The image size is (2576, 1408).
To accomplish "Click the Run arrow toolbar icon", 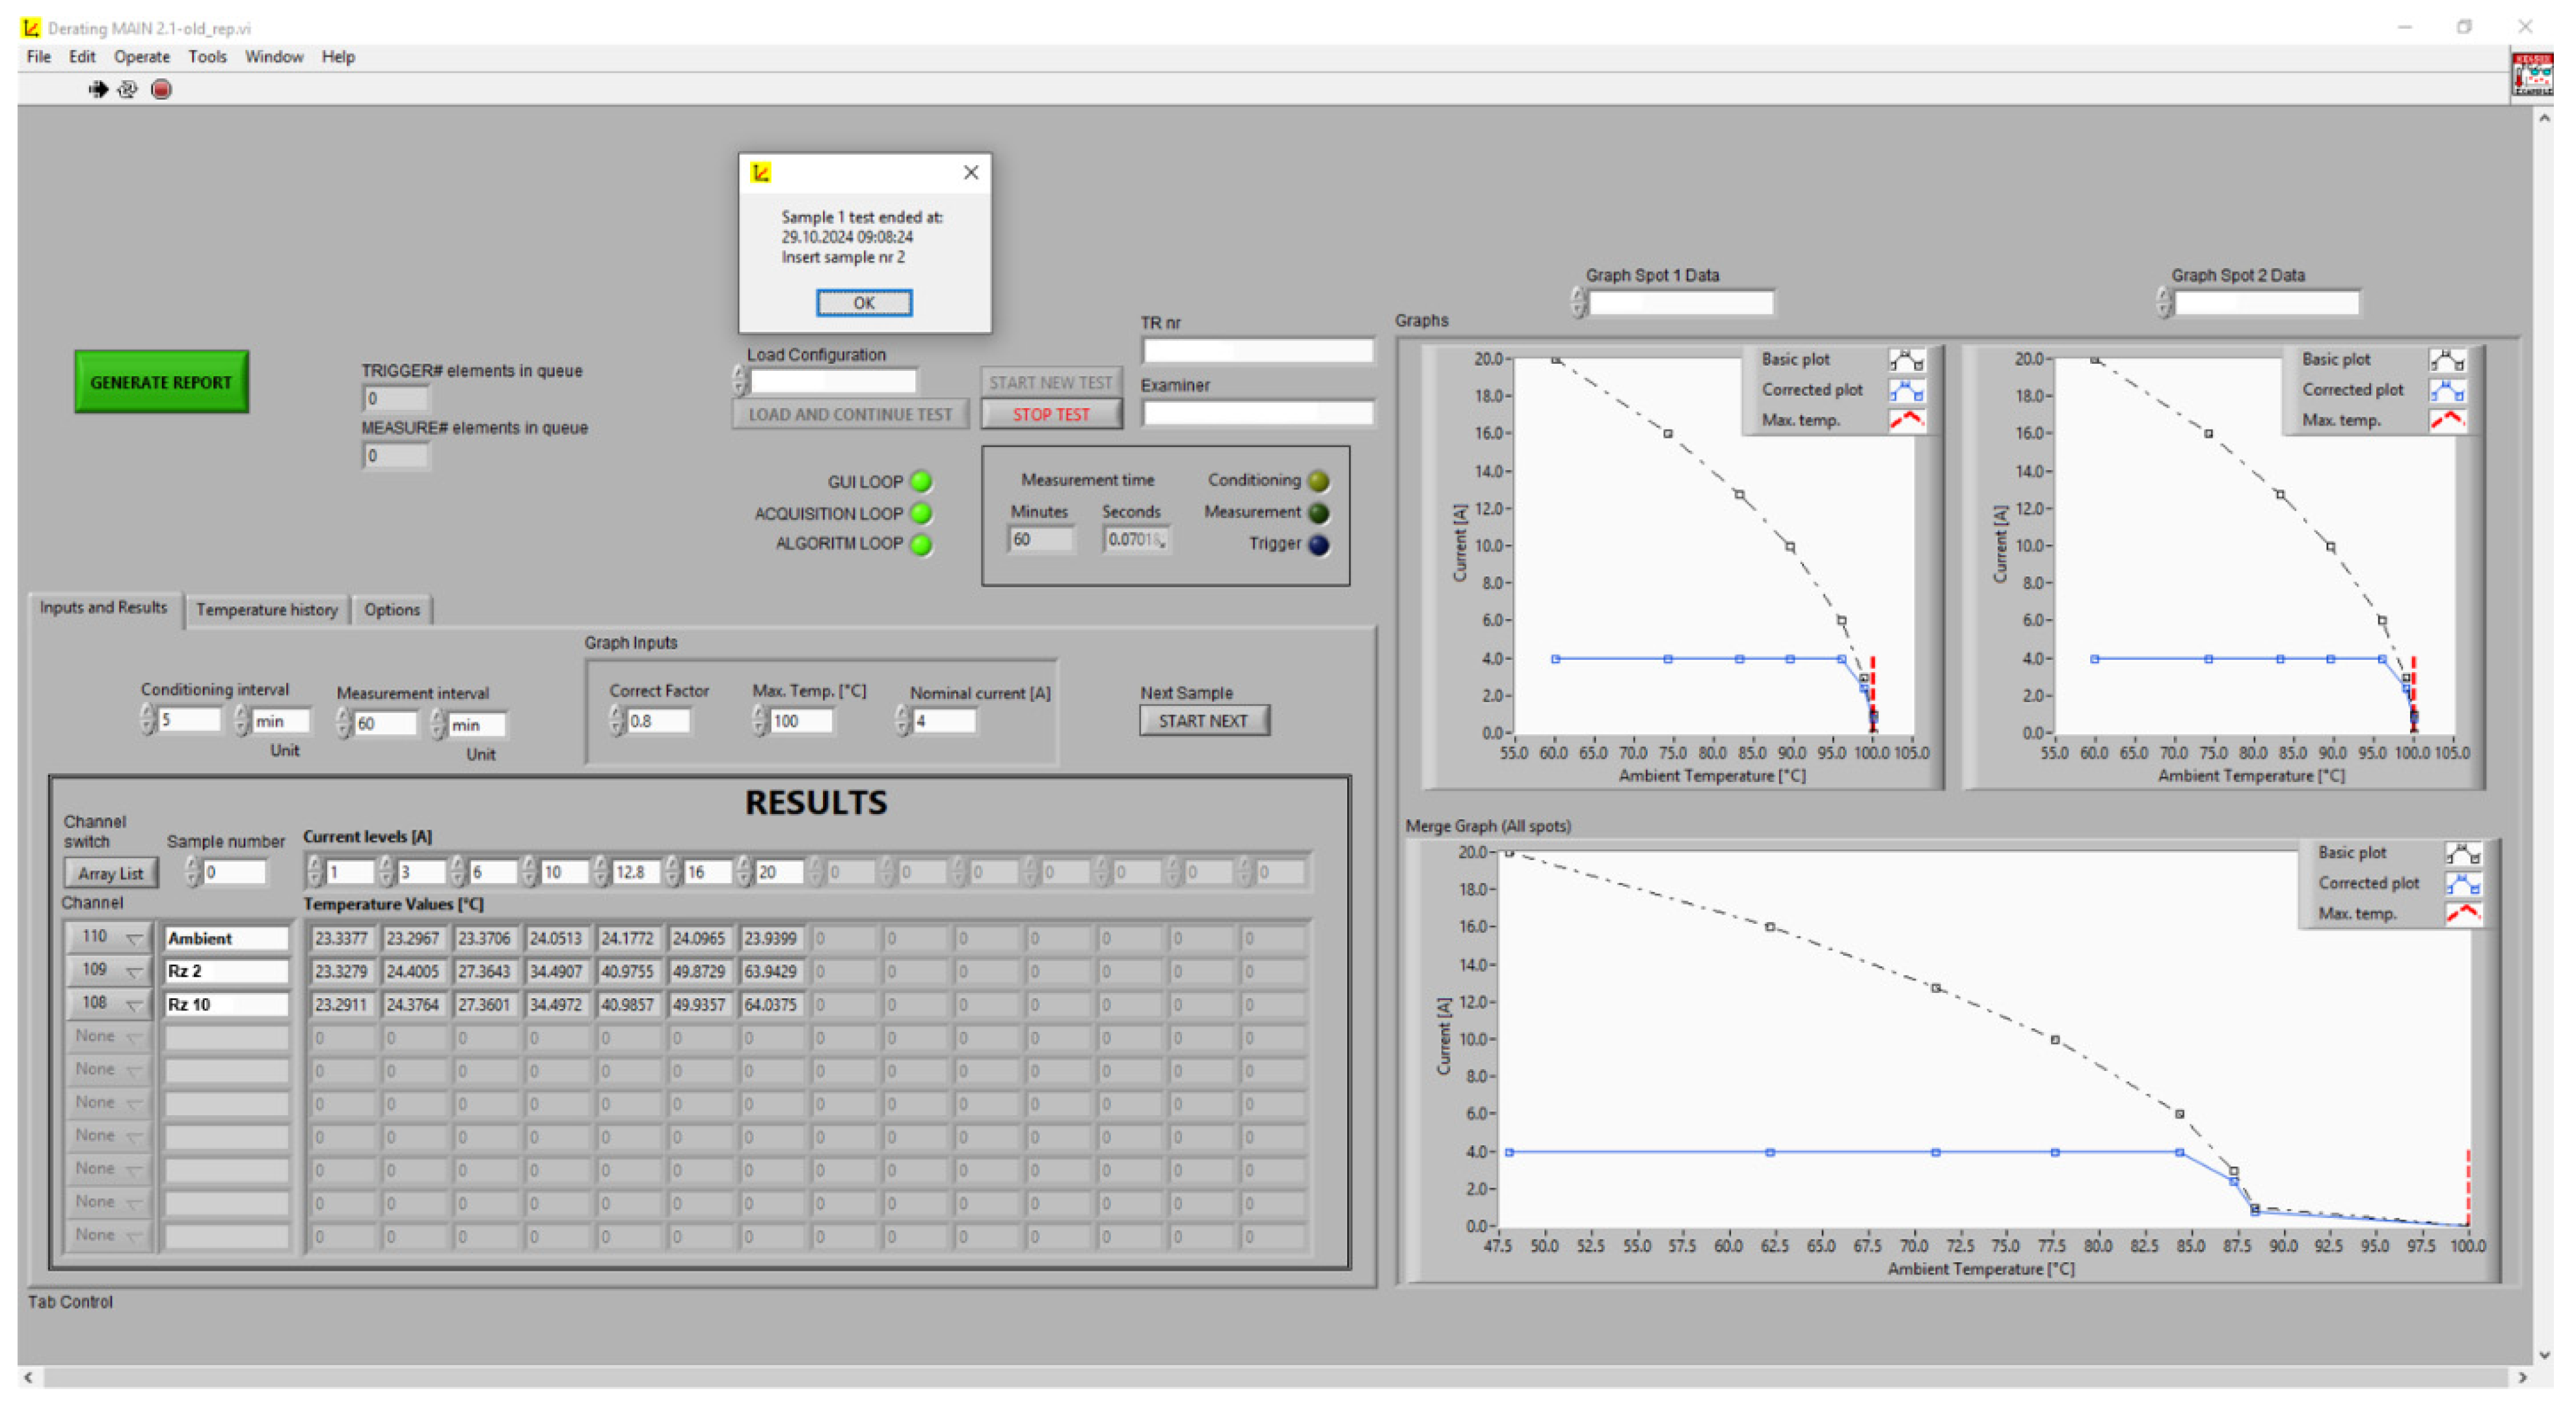I will (98, 90).
